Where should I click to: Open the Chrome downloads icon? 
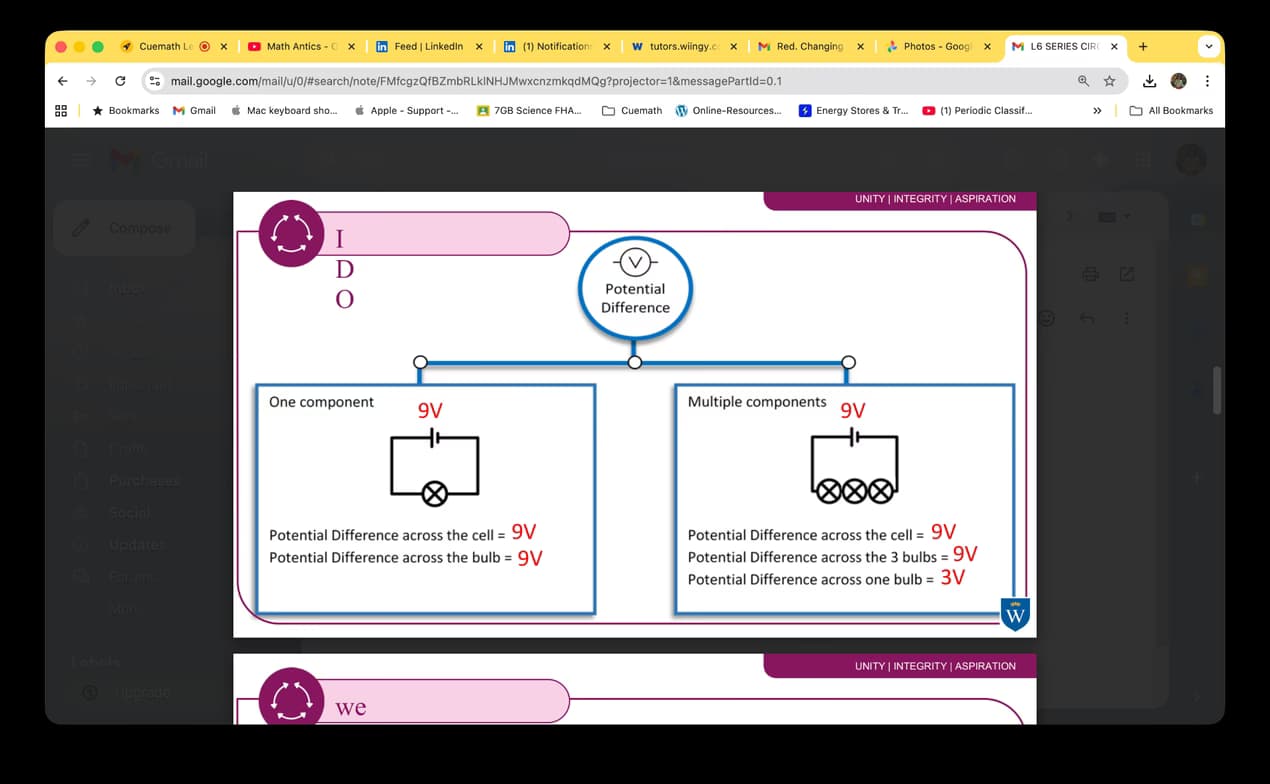click(1149, 81)
